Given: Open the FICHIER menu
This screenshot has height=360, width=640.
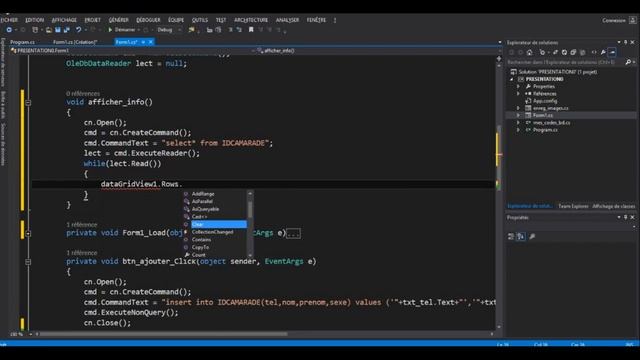Looking at the screenshot, I should [9, 20].
